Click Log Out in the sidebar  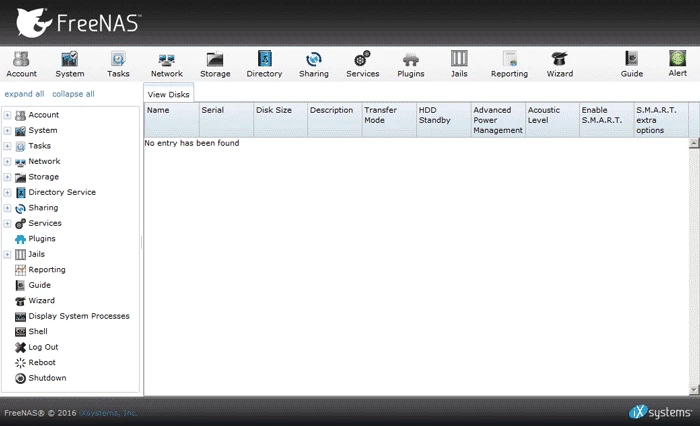tap(43, 347)
